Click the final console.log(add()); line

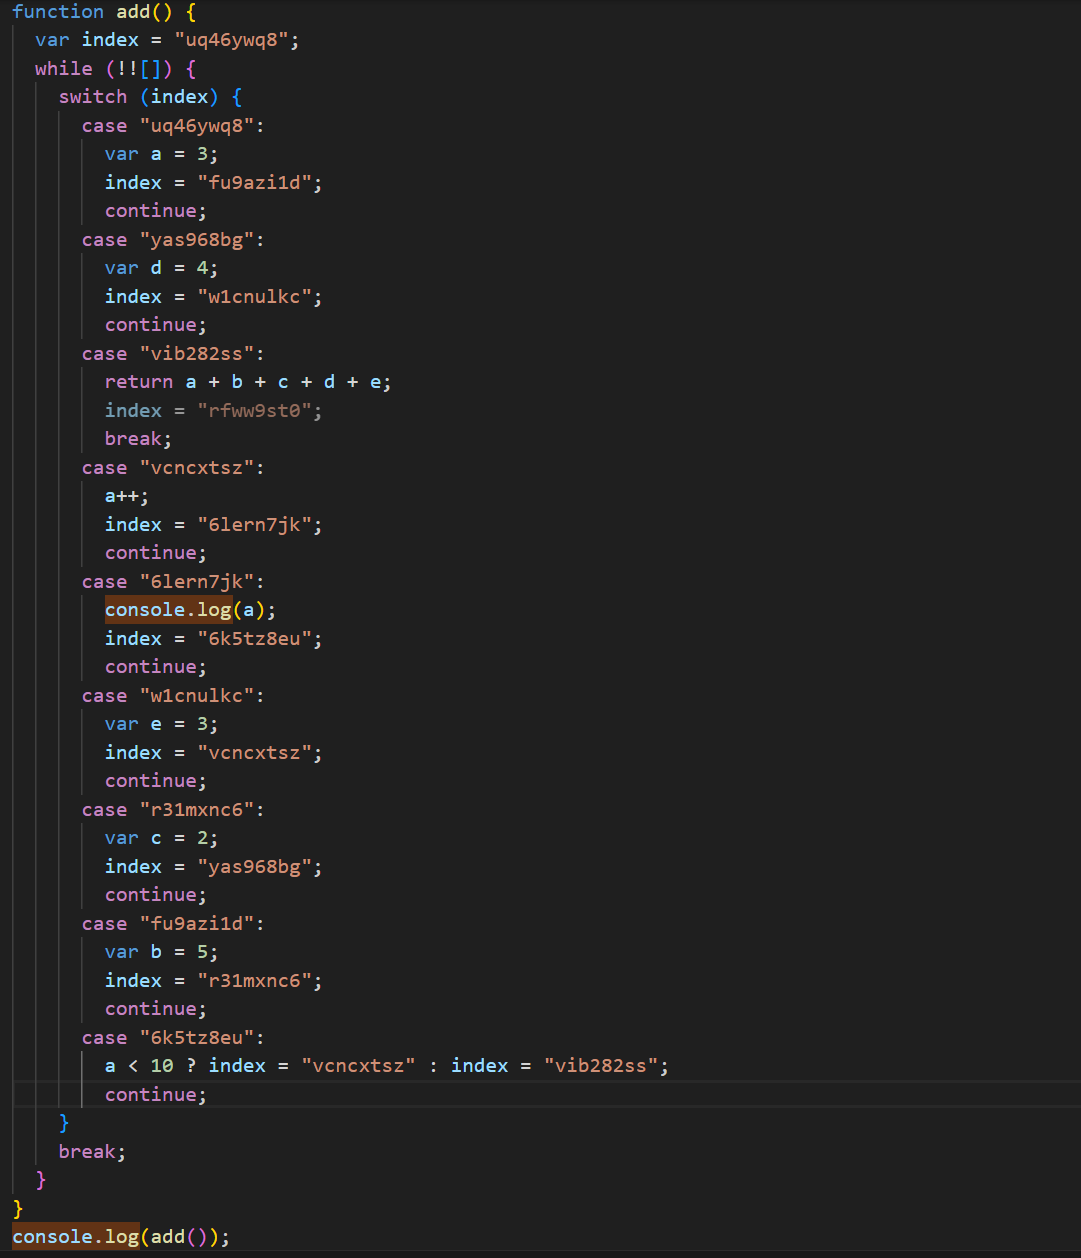pyautogui.click(x=121, y=1237)
